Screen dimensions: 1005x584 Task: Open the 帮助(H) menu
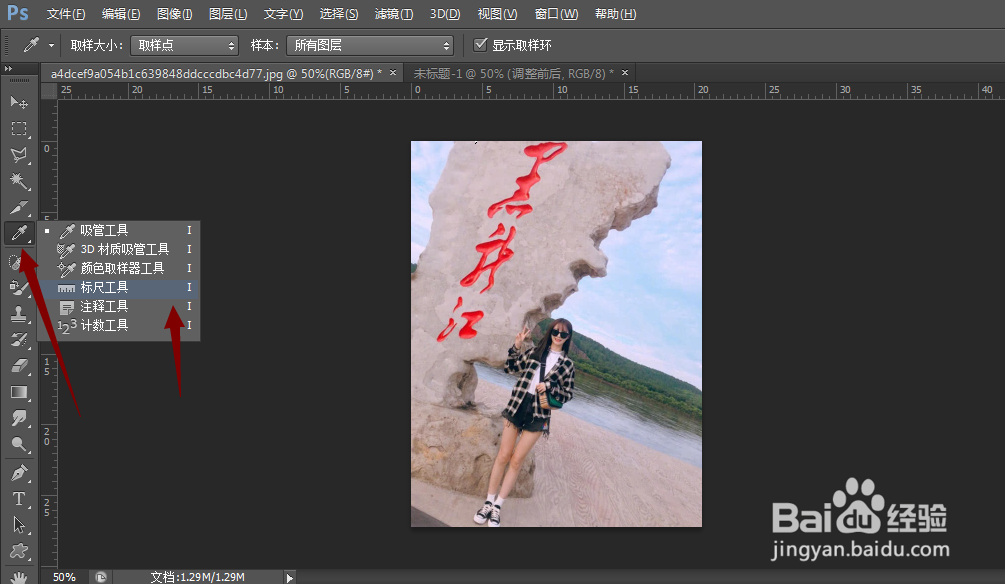tap(615, 13)
